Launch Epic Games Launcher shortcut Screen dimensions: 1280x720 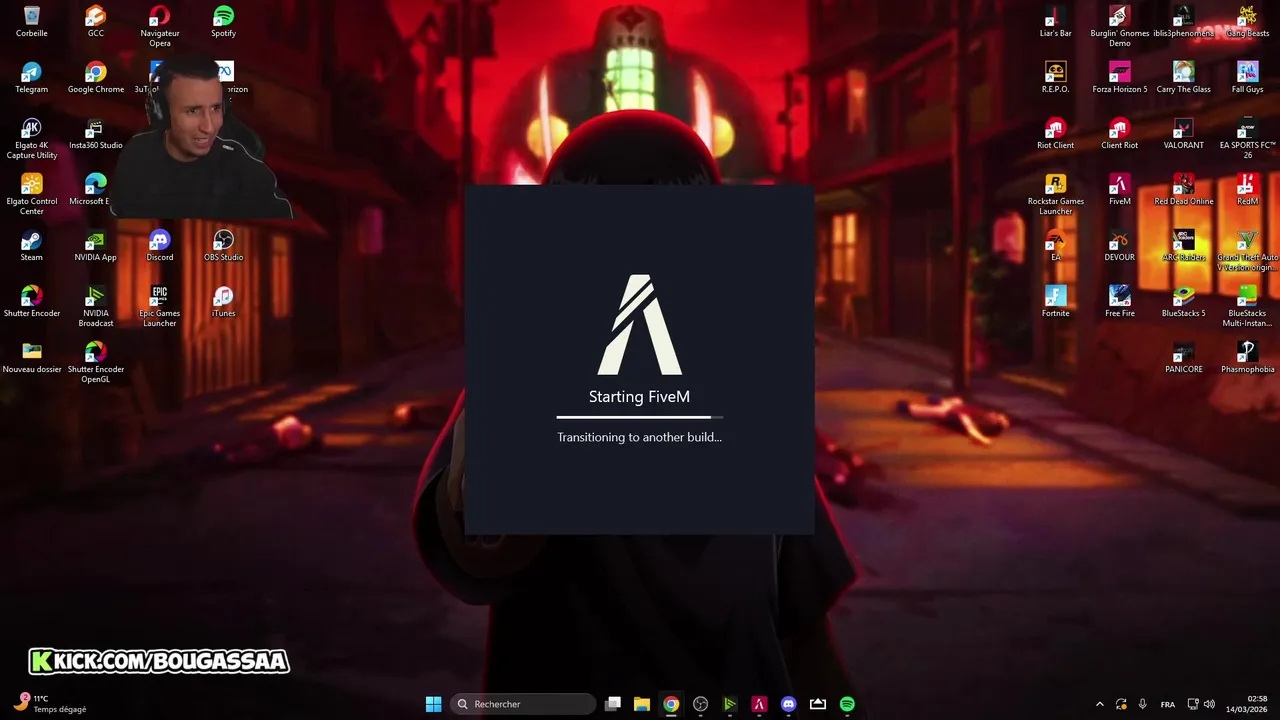click(x=160, y=307)
